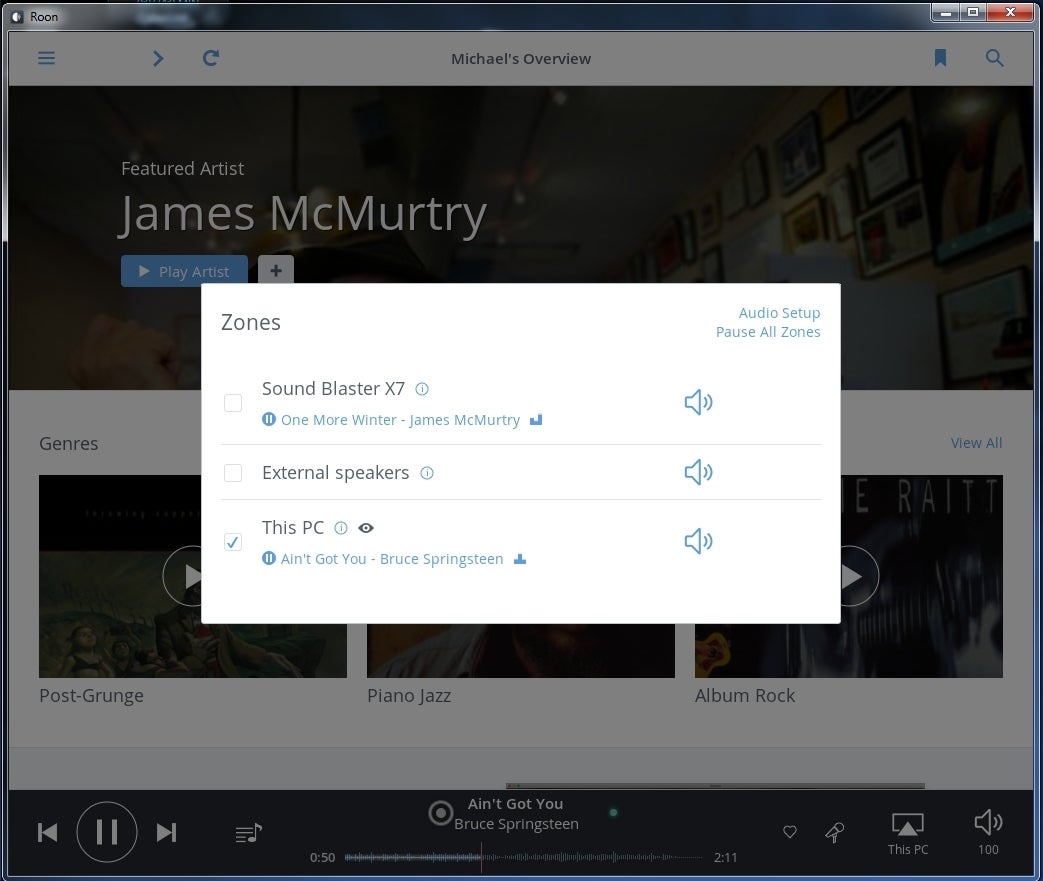Click the James McMurtry featured artist name
1043x881 pixels.
[303, 214]
